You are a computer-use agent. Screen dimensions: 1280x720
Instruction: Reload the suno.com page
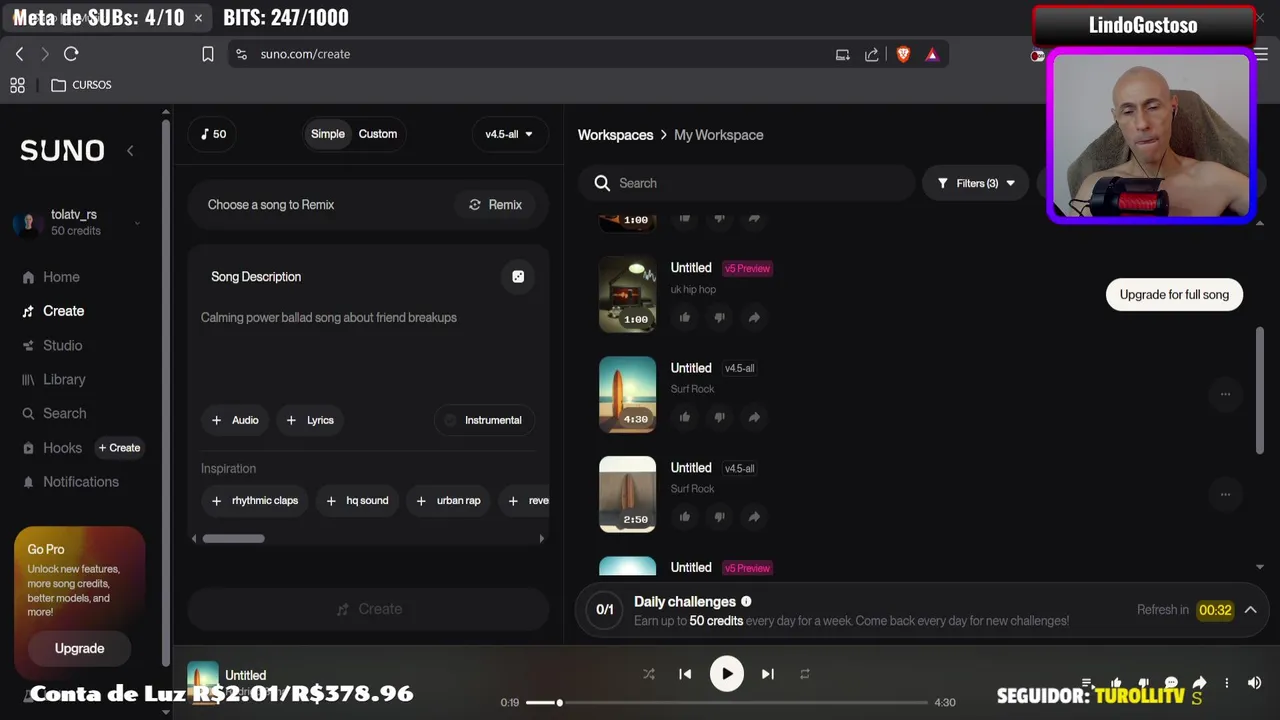point(71,54)
